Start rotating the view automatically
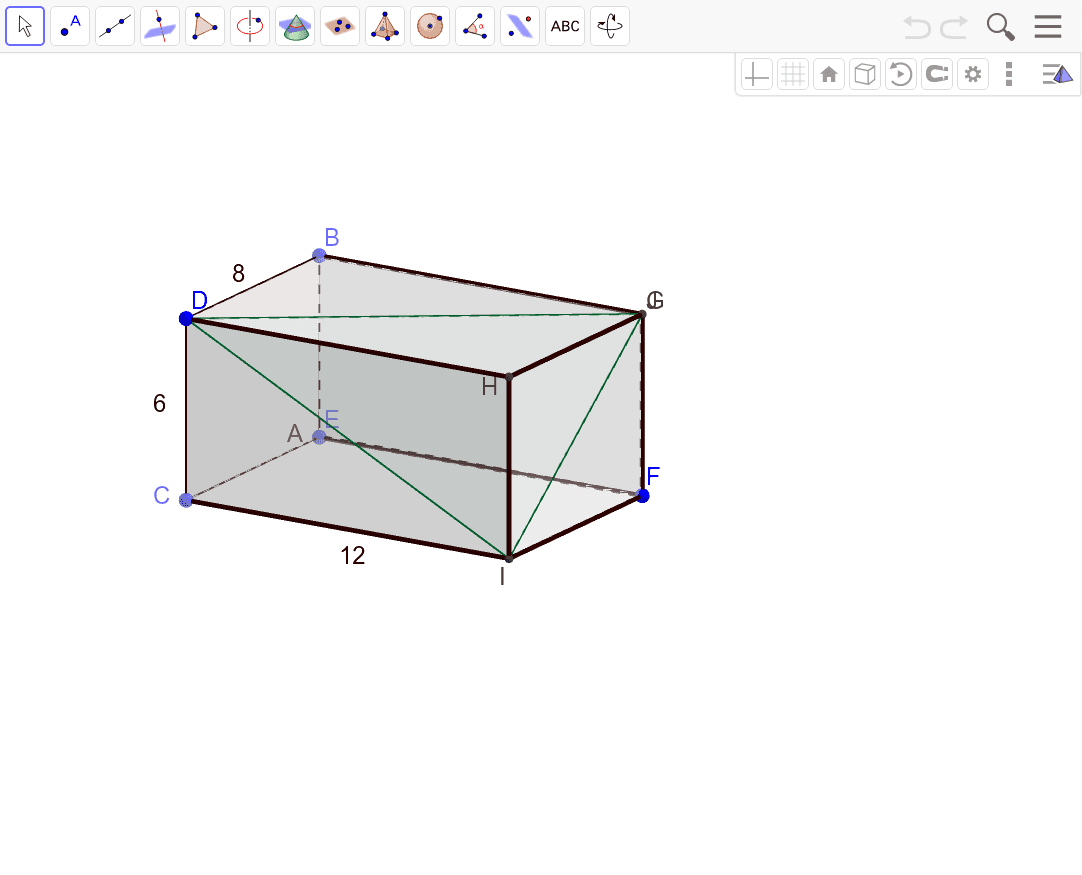 pyautogui.click(x=901, y=74)
